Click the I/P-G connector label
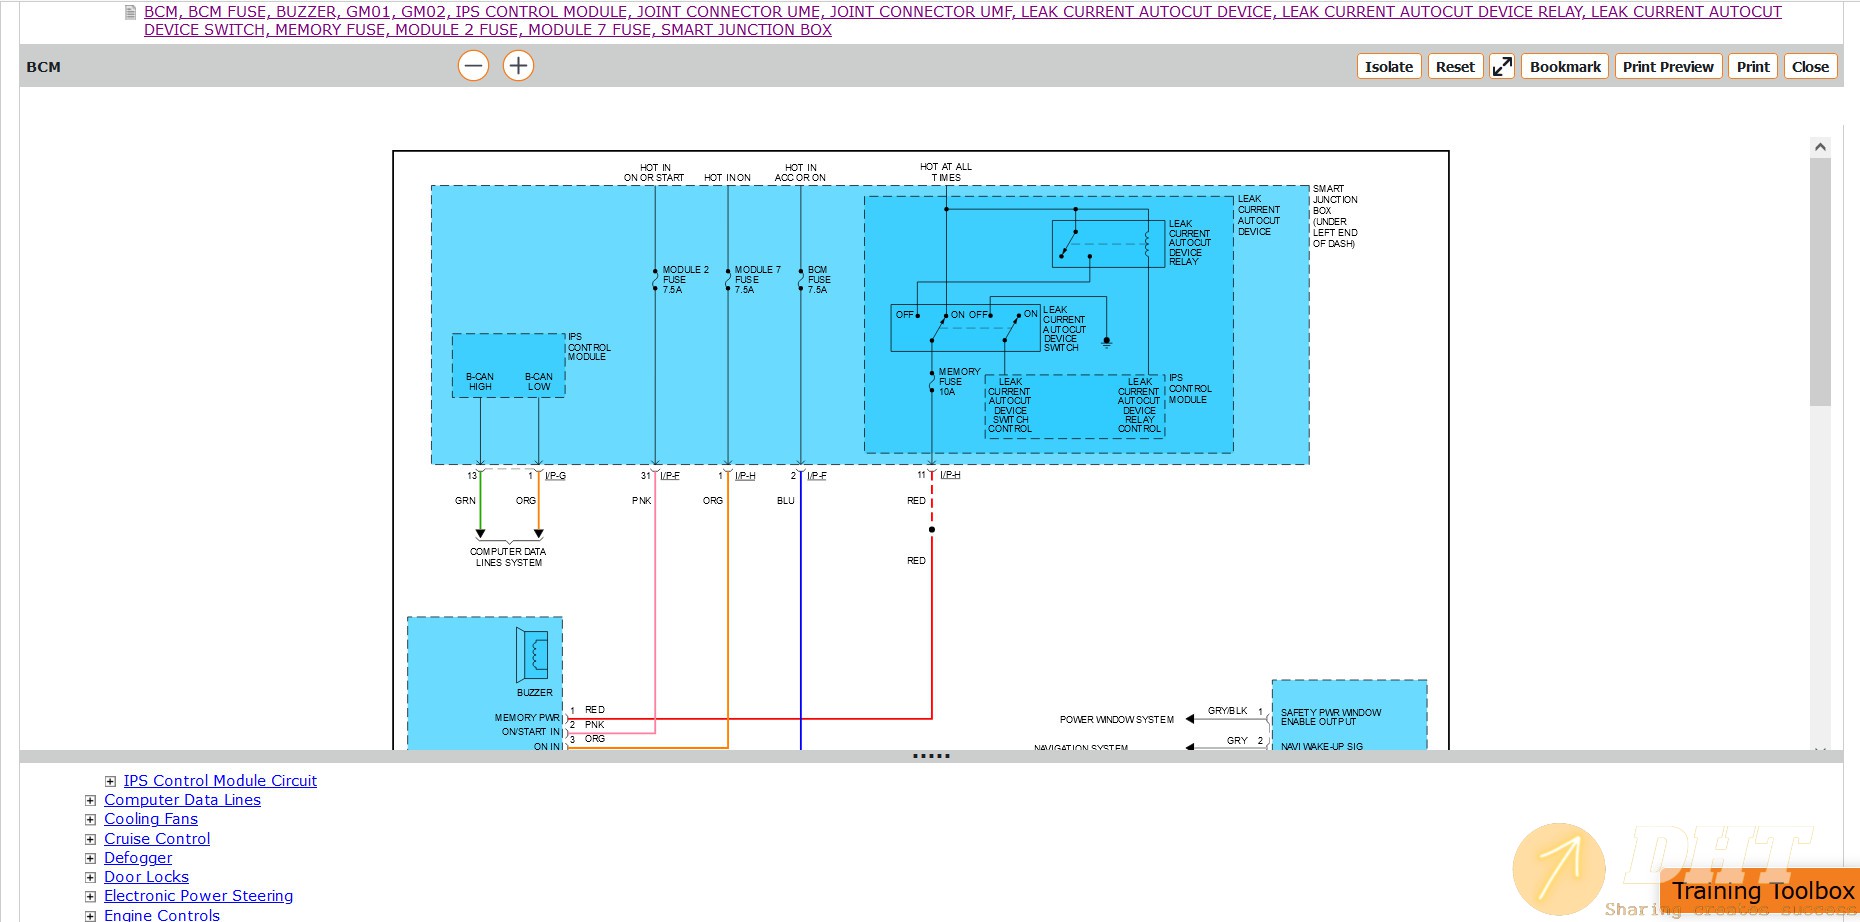Screen dimensions: 1860x922 pyautogui.click(x=555, y=476)
